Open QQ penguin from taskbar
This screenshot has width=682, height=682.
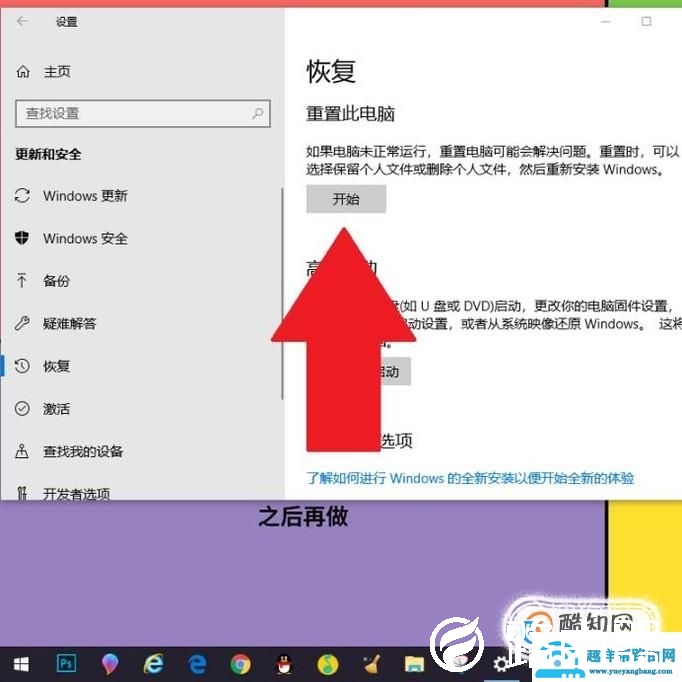pyautogui.click(x=284, y=665)
